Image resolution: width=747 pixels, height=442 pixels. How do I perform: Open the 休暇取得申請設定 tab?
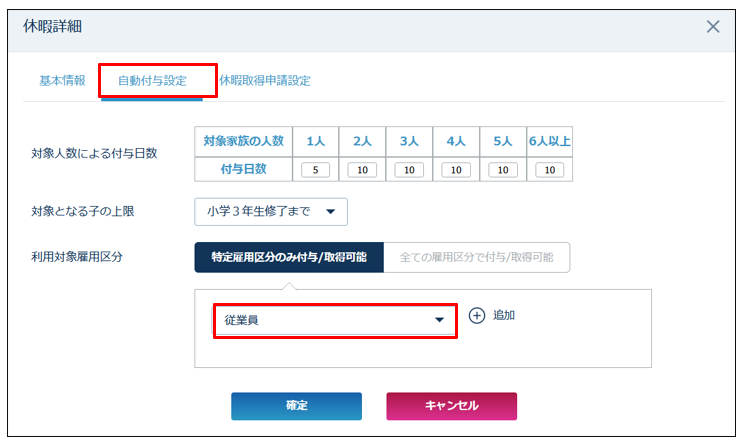264,80
